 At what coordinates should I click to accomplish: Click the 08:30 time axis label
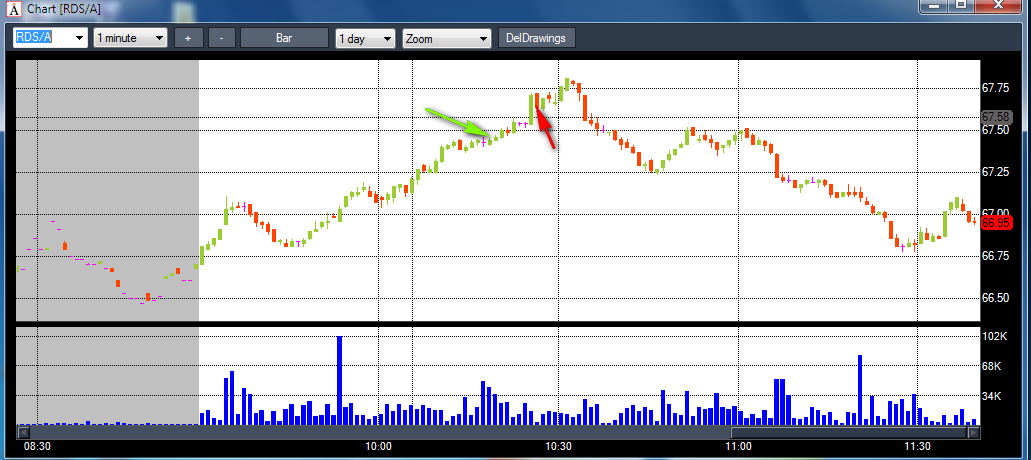(37, 446)
